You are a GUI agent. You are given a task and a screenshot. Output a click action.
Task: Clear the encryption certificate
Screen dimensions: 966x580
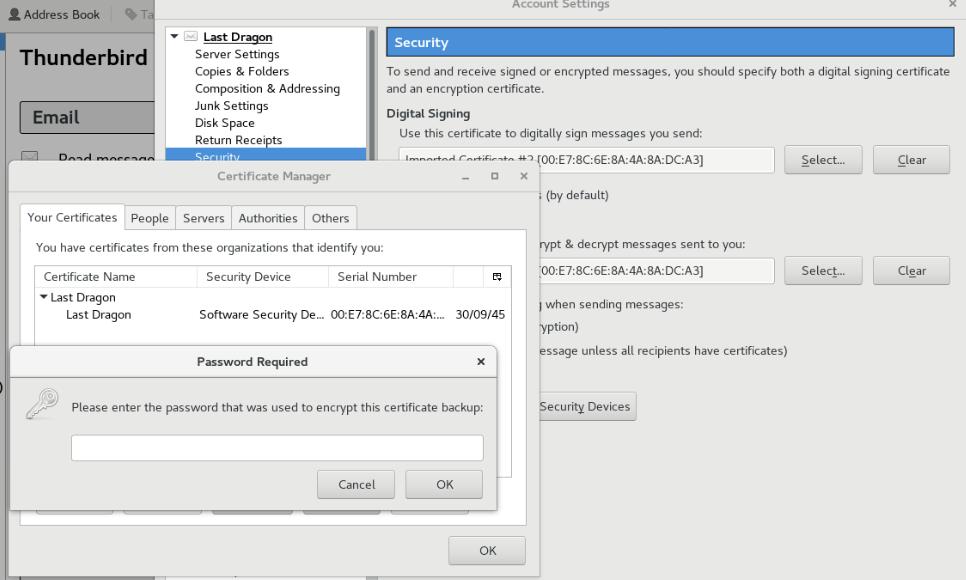pyautogui.click(x=911, y=271)
